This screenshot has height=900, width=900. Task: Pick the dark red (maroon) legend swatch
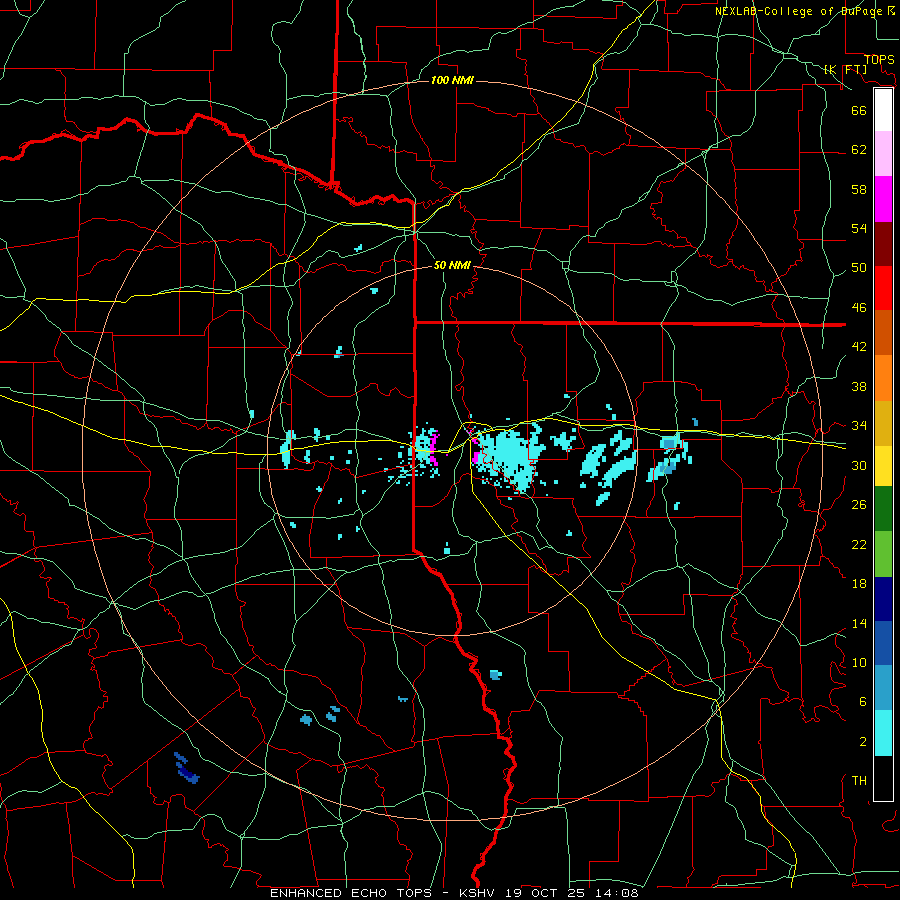pos(883,243)
